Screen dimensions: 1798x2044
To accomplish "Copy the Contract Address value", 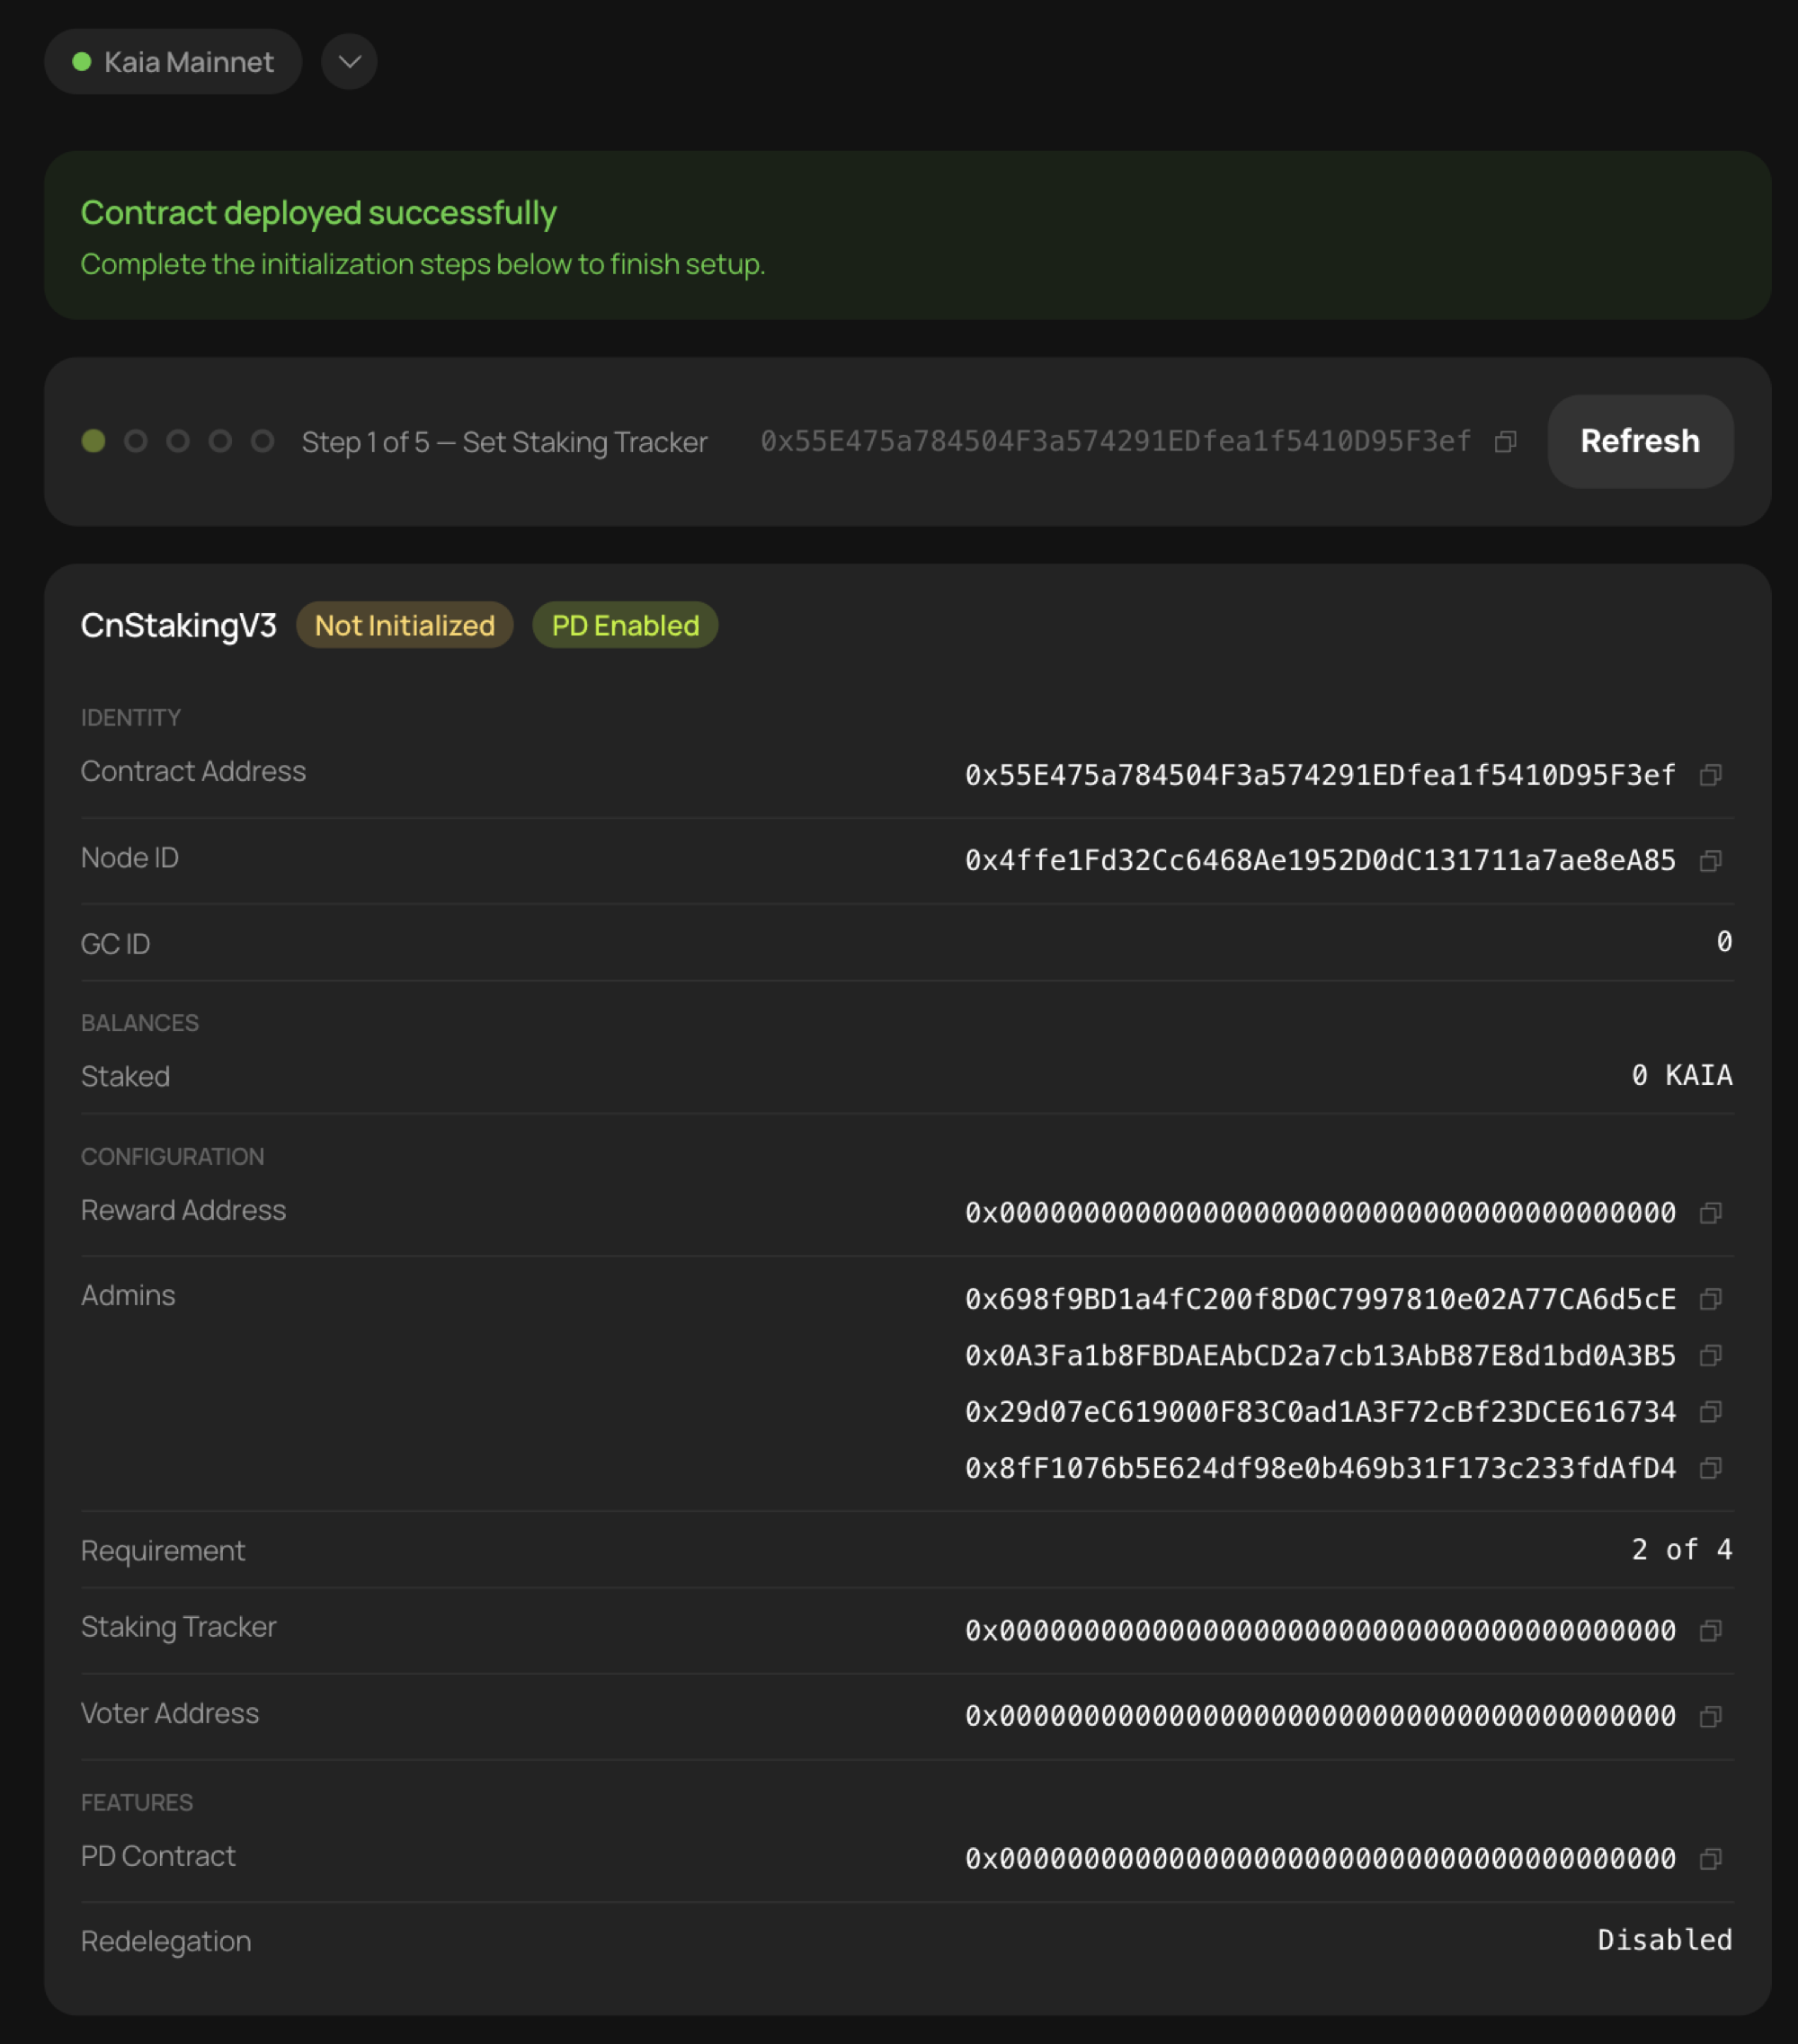I will 1712,775.
